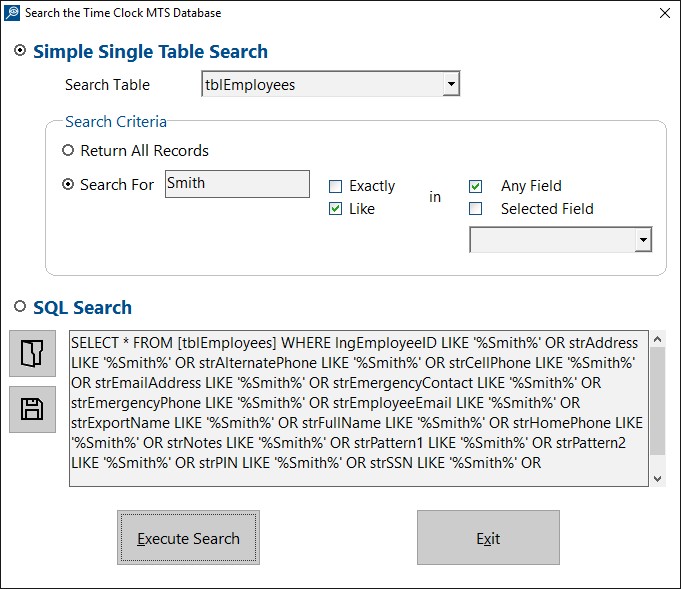Click the Smith search text field
This screenshot has width=681, height=589.
tap(237, 184)
